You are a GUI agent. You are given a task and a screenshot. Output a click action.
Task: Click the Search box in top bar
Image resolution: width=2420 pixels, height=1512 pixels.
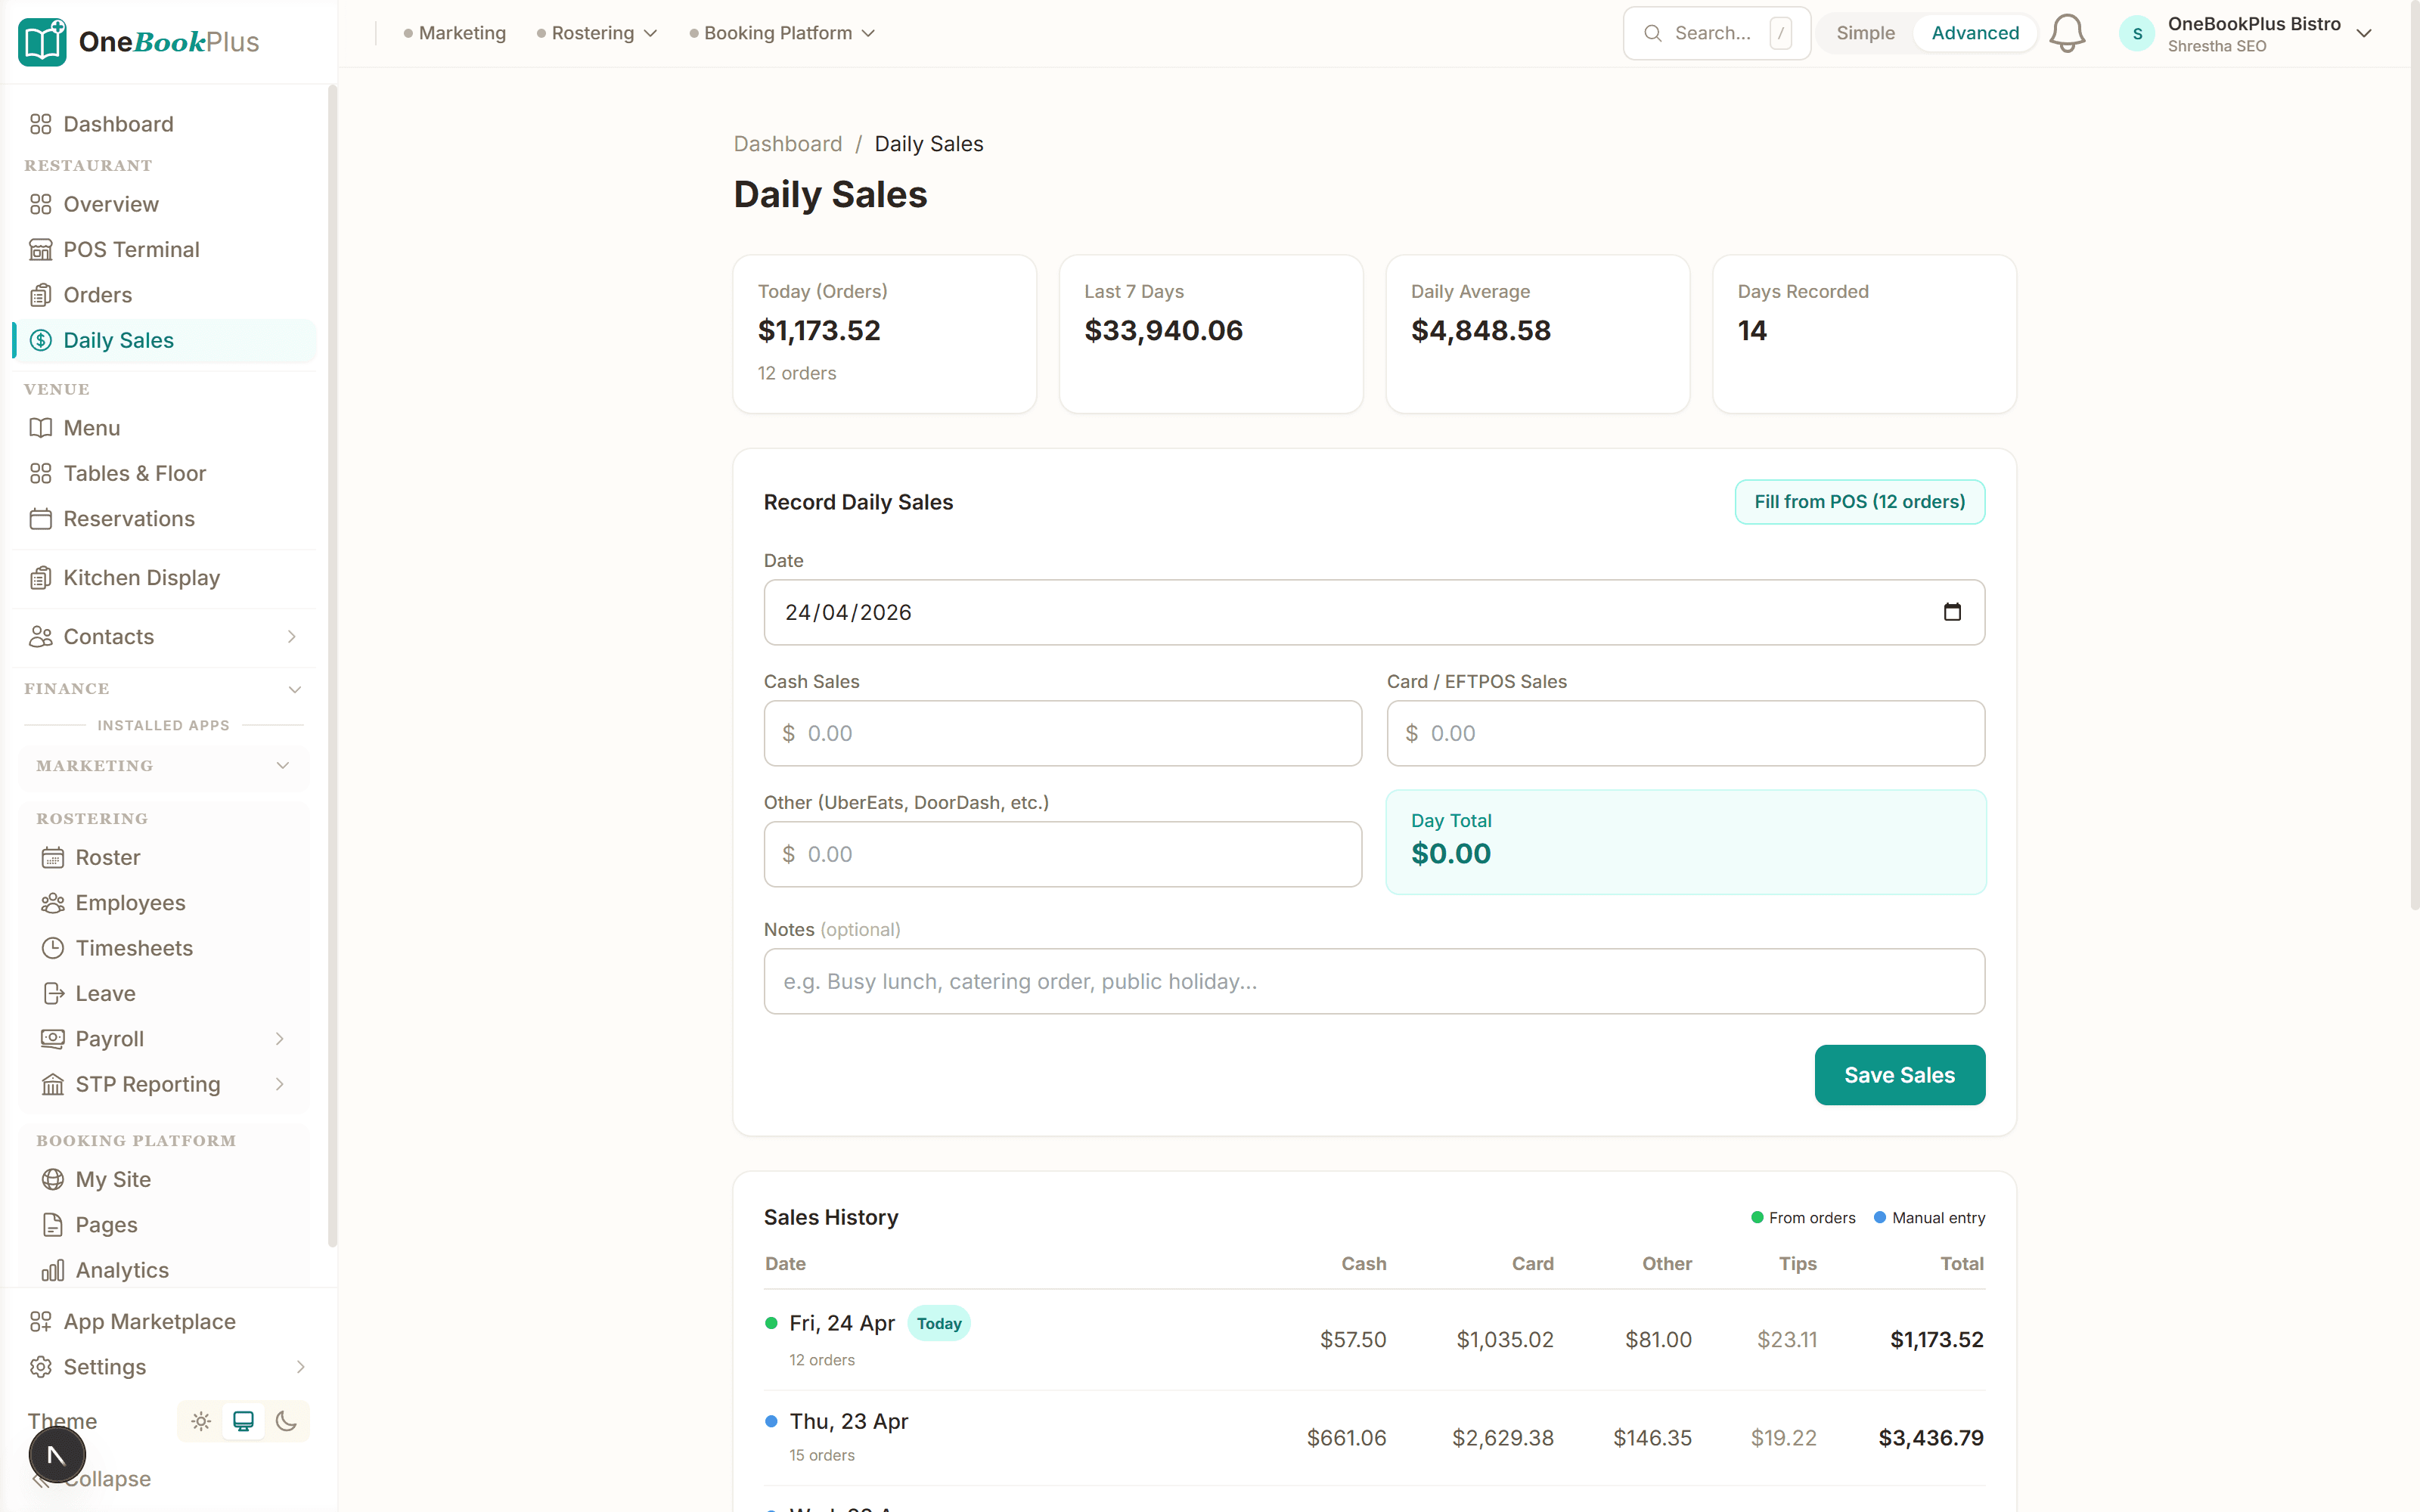(1716, 33)
